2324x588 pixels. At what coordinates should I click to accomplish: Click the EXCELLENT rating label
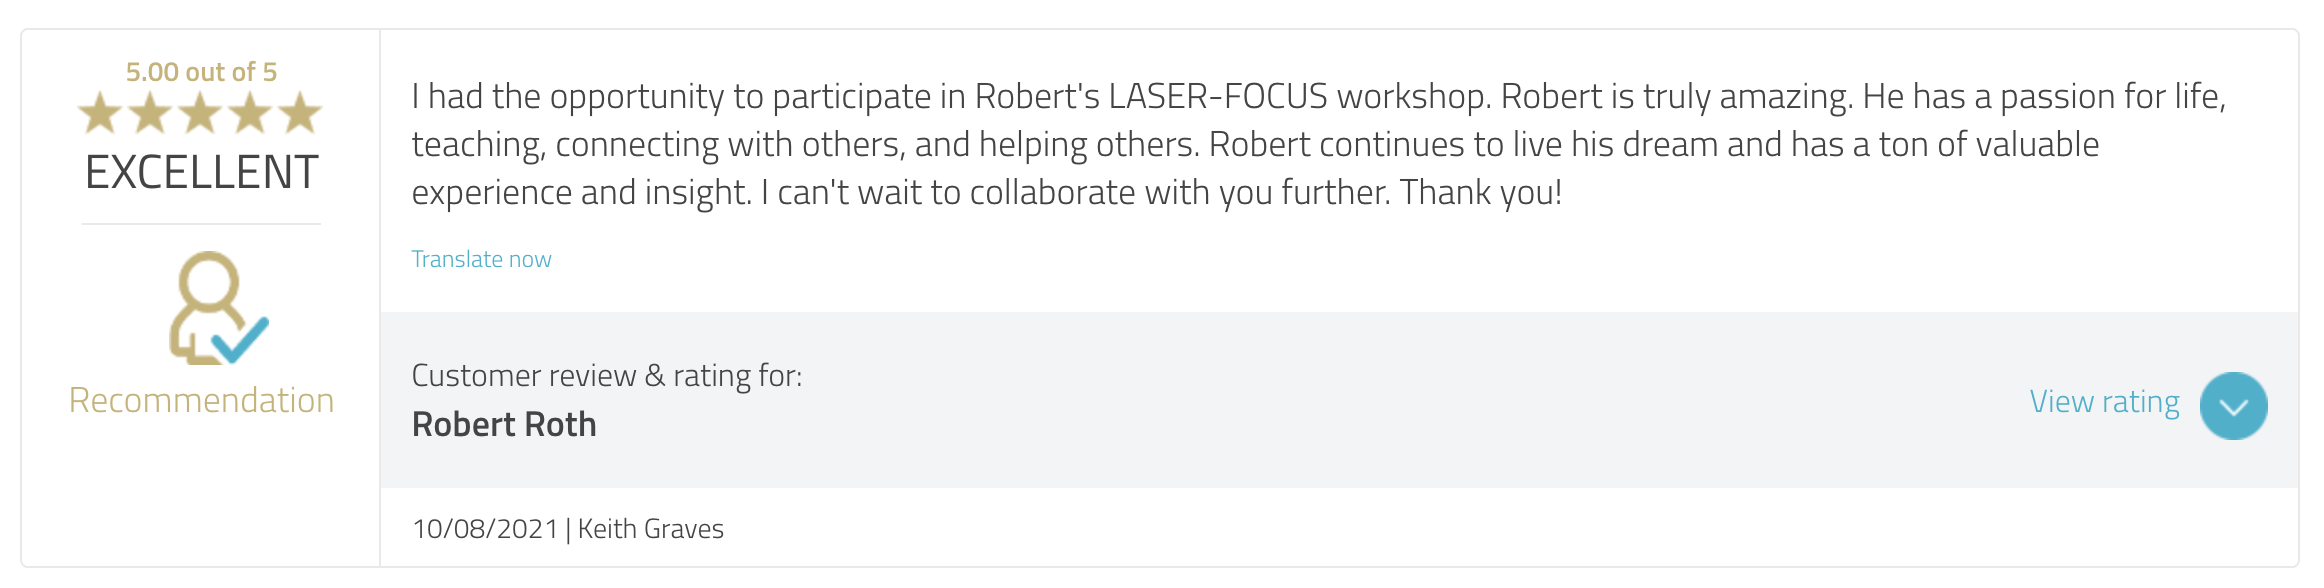coord(201,173)
